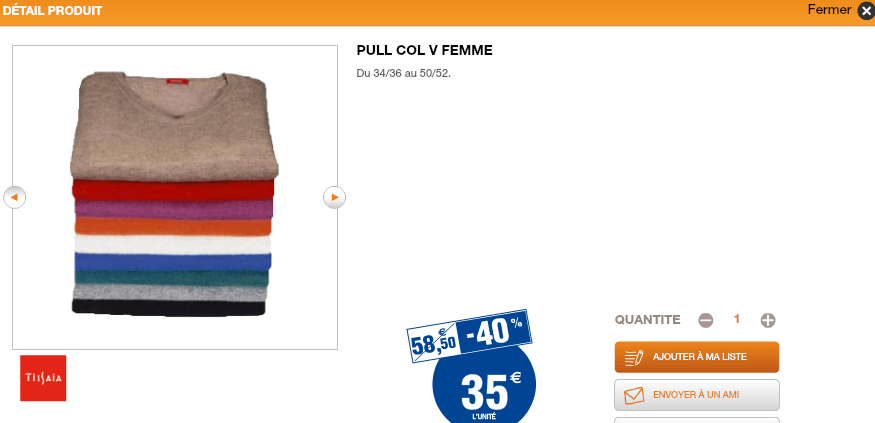Close the product detail with X icon
Image resolution: width=875 pixels, height=423 pixels.
[866, 11]
